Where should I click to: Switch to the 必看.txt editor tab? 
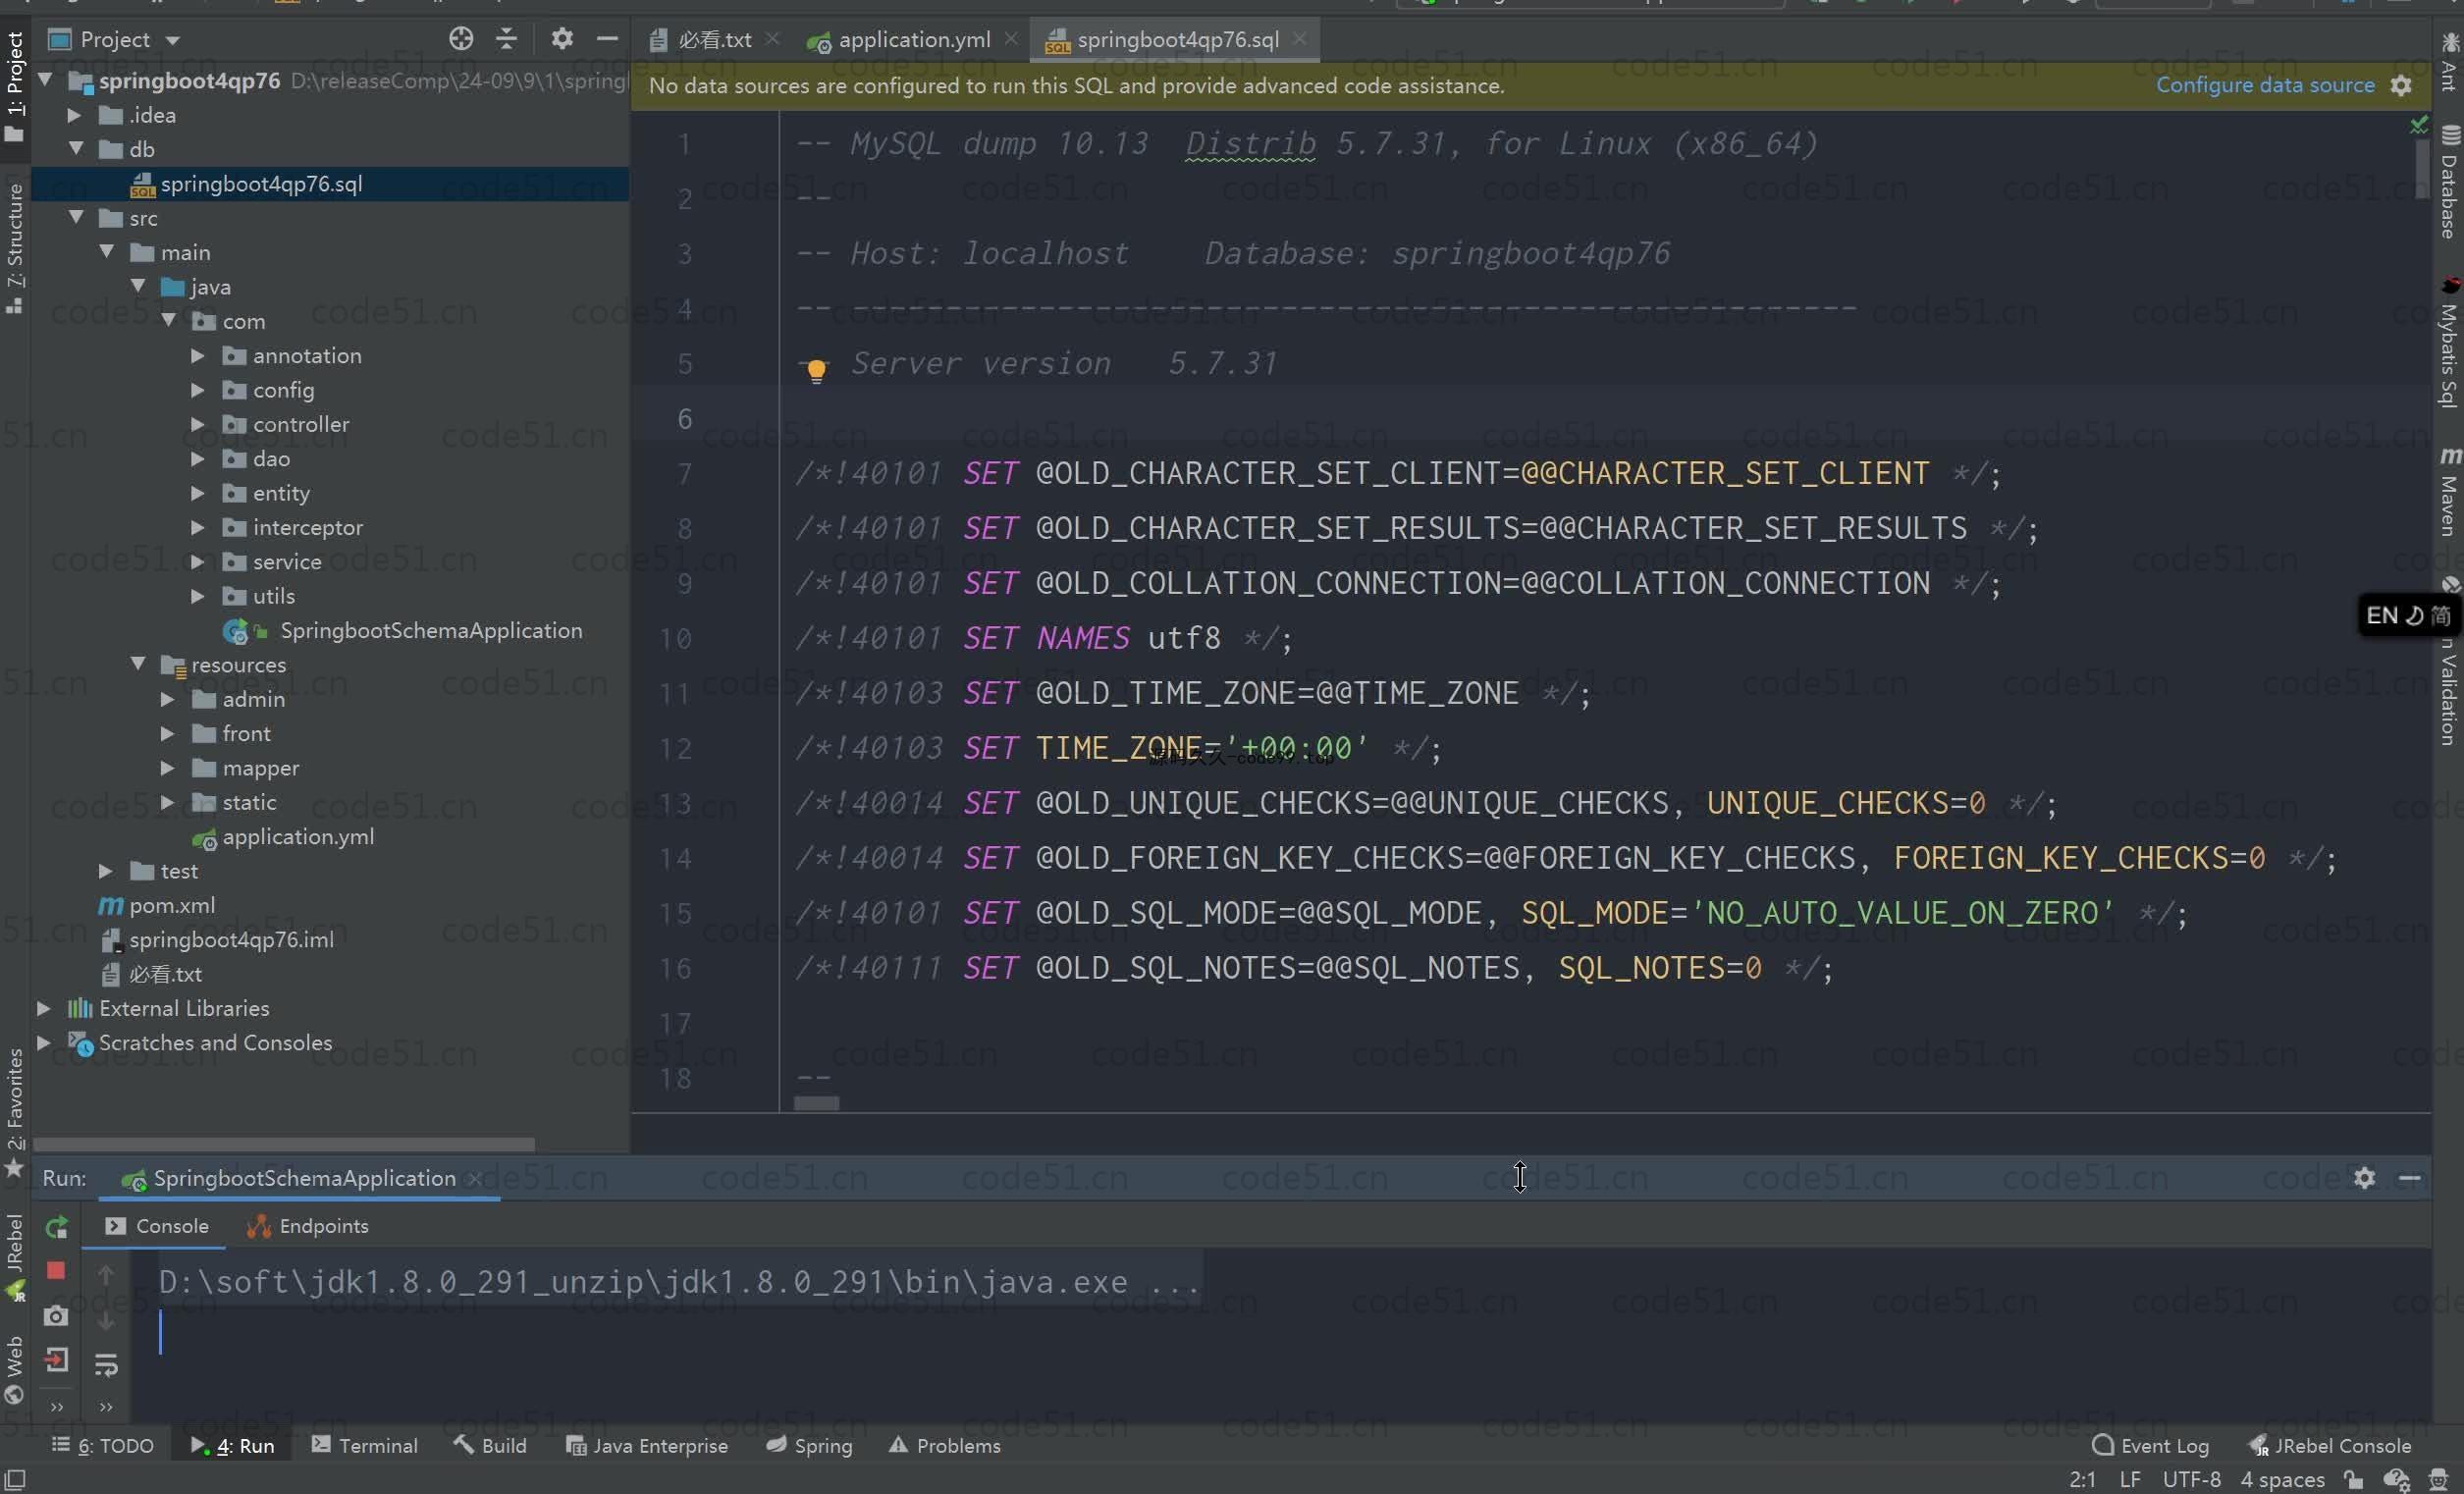(714, 39)
